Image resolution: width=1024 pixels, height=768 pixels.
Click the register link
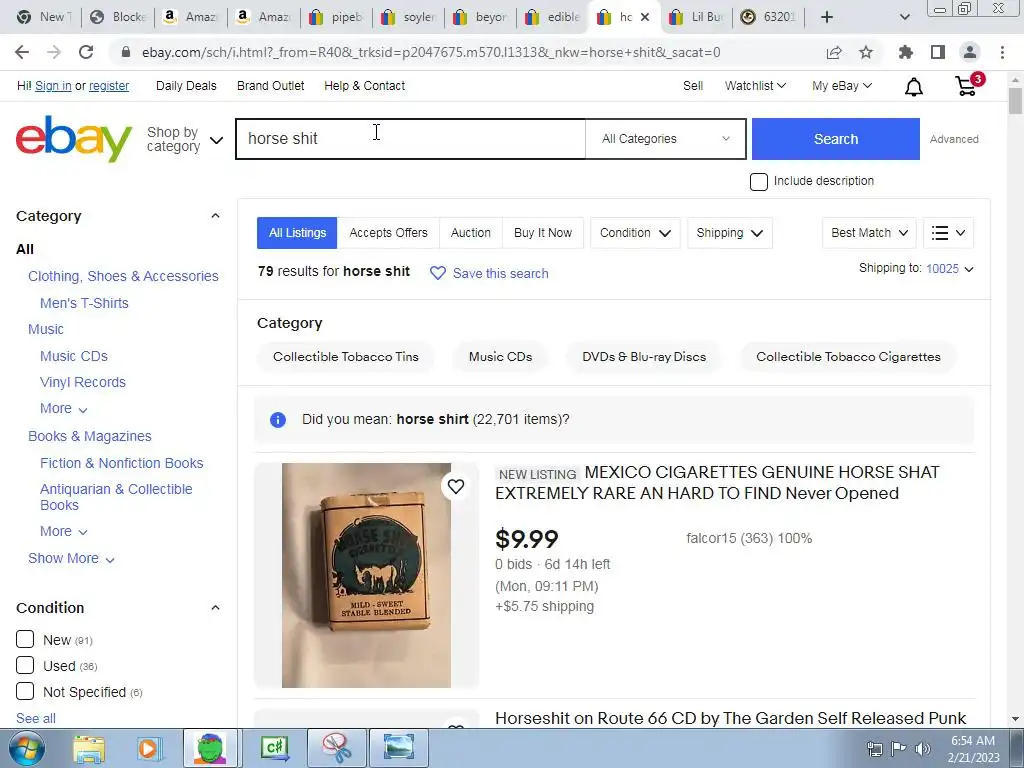pos(109,86)
